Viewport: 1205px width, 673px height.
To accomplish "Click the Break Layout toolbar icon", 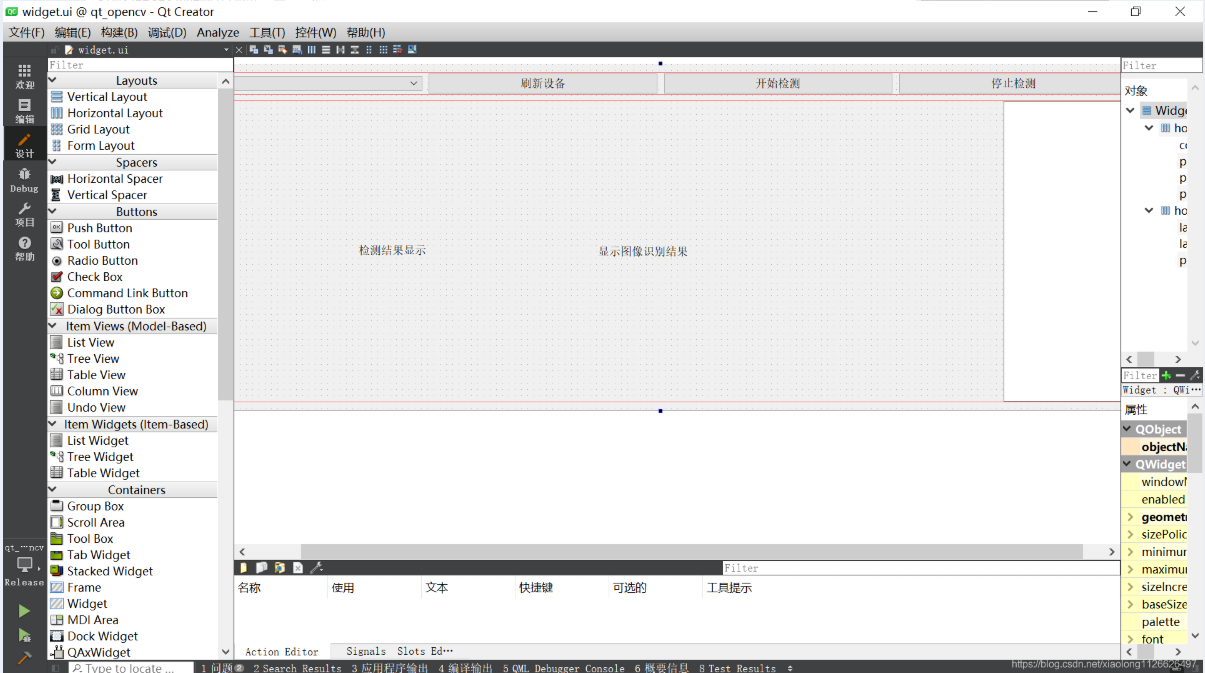I will [398, 49].
